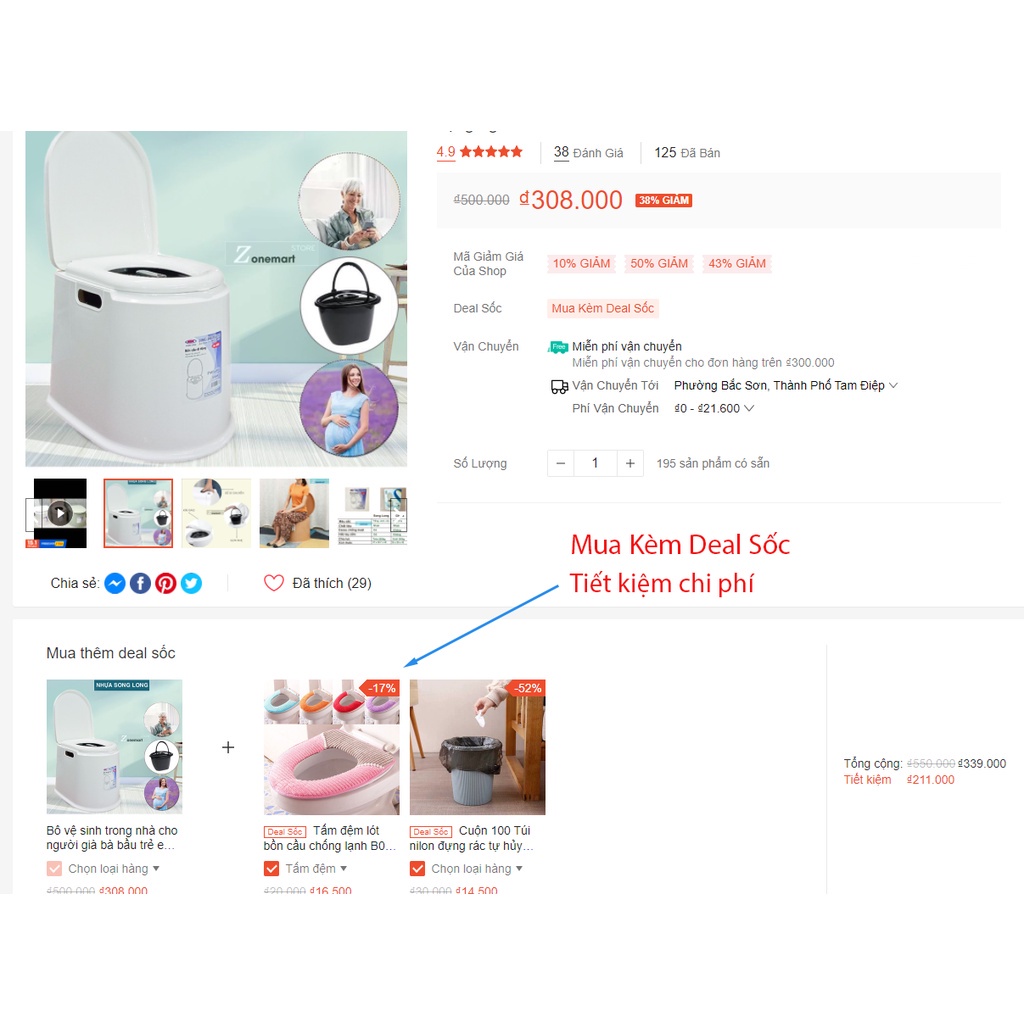The height and width of the screenshot is (1024, 1024).
Task: Uncheck the Cuộn 100 Túi nilon checkbox
Action: [x=417, y=869]
